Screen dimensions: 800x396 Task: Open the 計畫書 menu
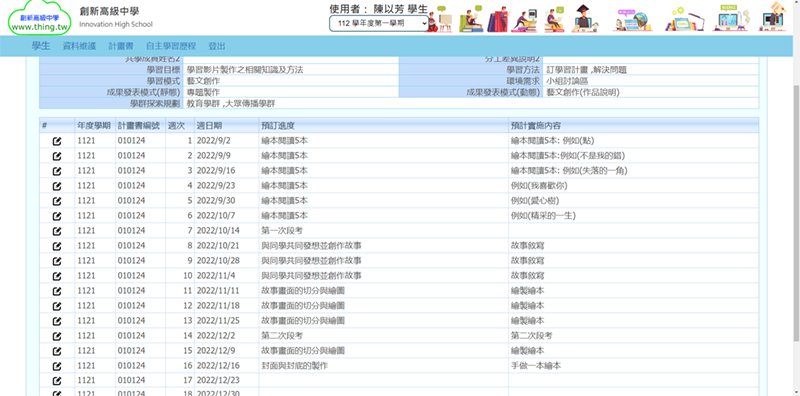(121, 46)
